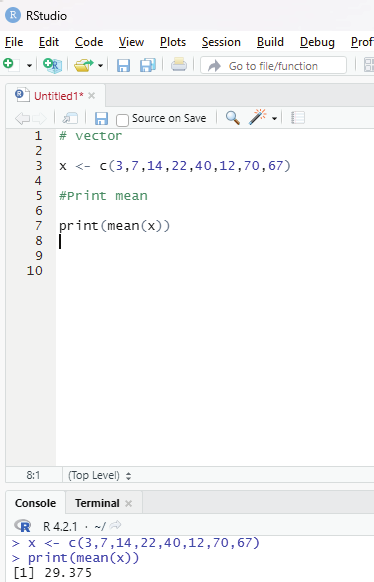Go back to previous source location
Viewport: 374px width, 582px height.
[x=22, y=118]
